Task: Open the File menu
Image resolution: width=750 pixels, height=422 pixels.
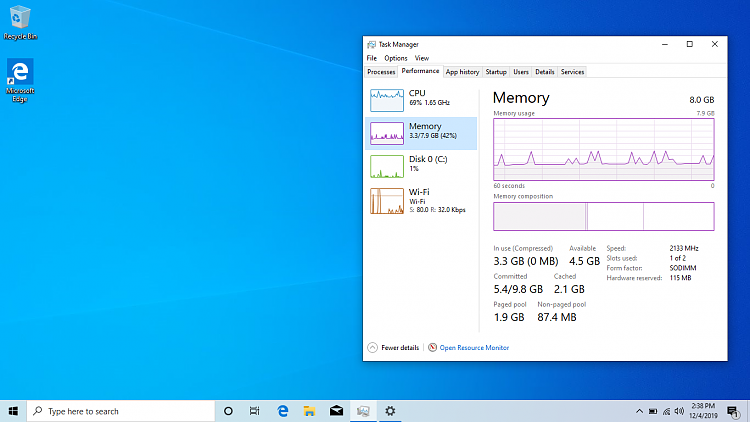Action: [x=372, y=58]
